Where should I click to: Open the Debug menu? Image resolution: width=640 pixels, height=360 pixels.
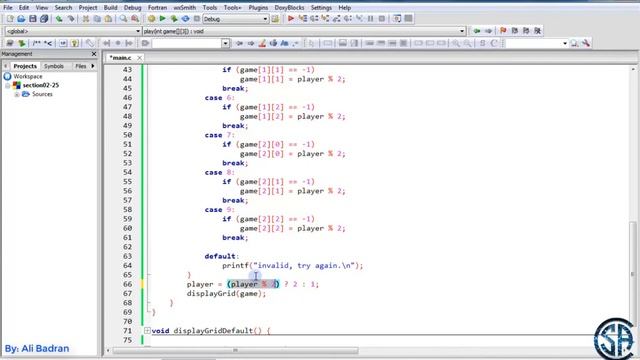click(132, 7)
